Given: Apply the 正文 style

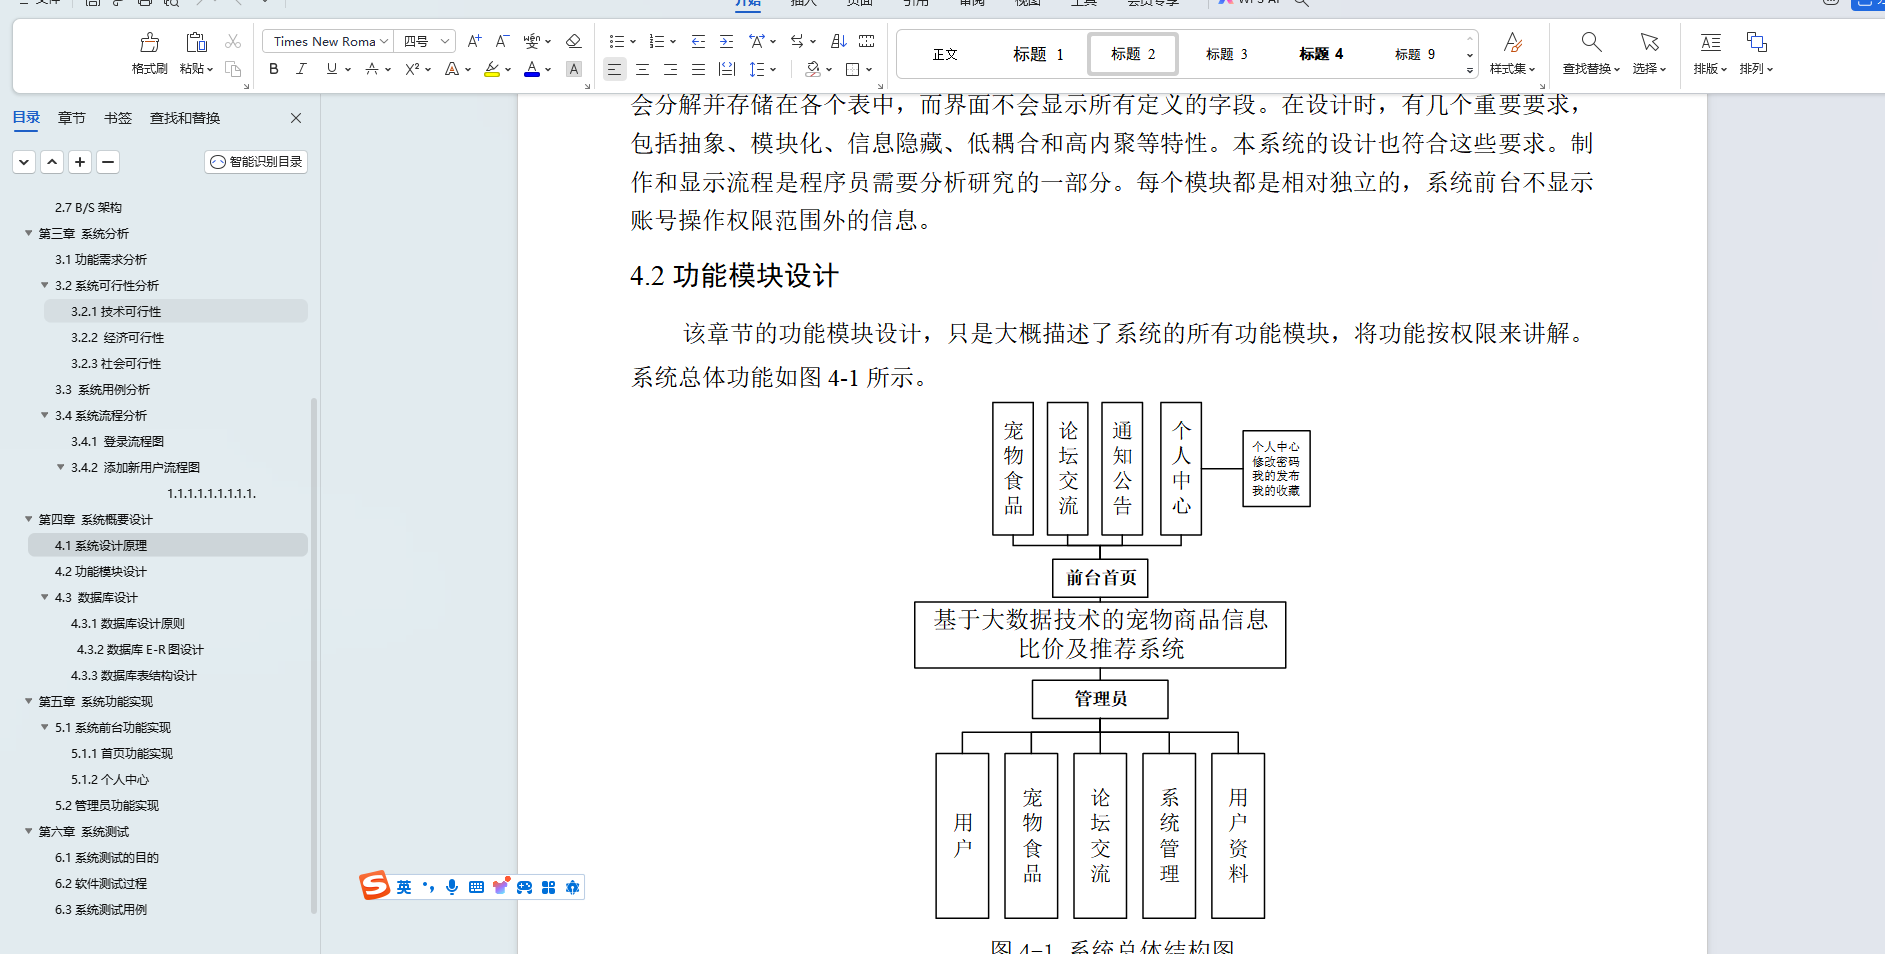Looking at the screenshot, I should pyautogui.click(x=945, y=54).
